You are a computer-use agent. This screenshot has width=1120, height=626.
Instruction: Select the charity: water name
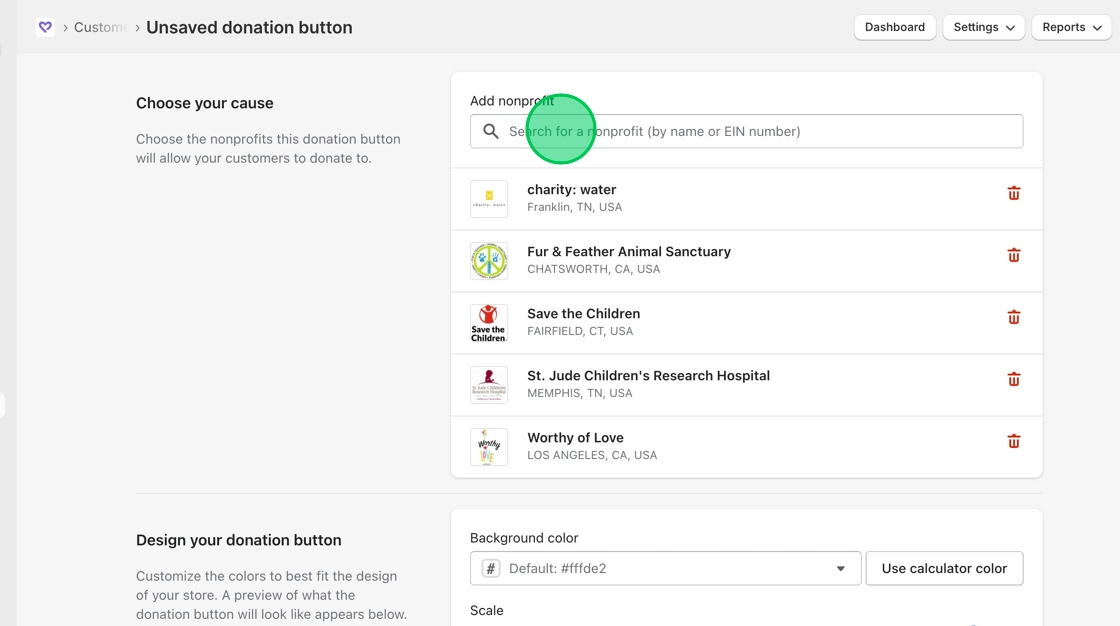(x=571, y=189)
